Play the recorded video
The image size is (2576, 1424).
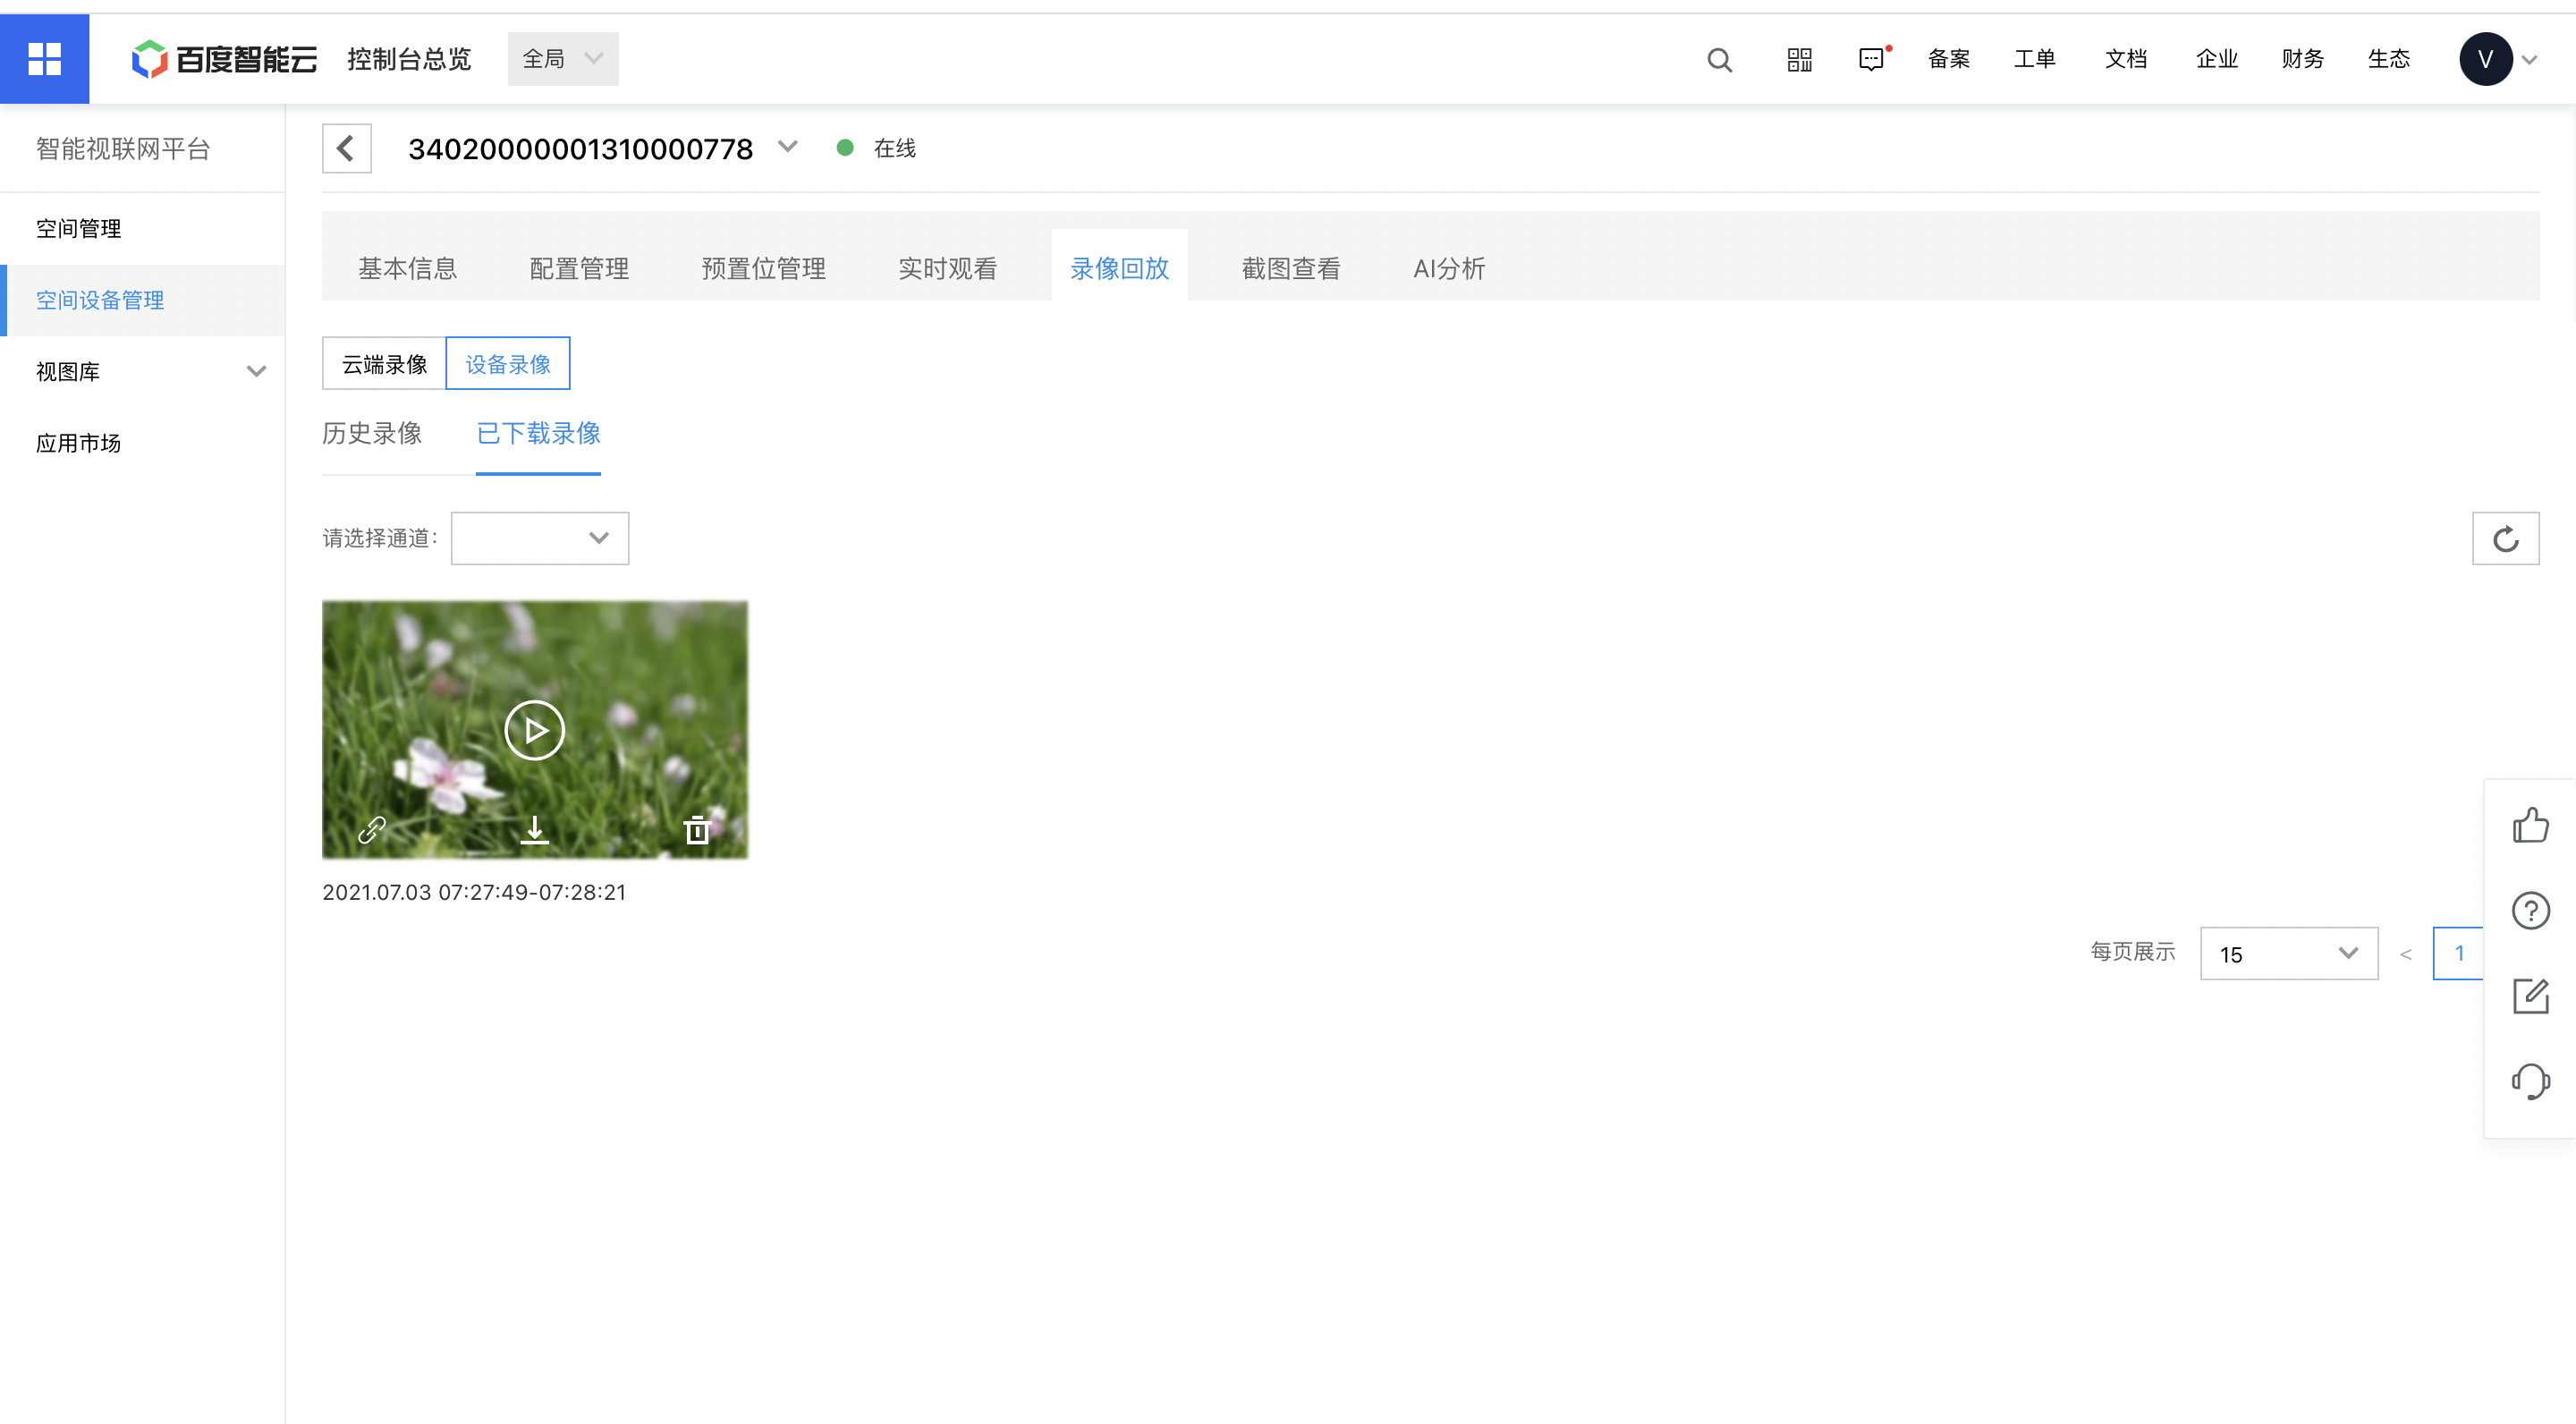tap(535, 730)
